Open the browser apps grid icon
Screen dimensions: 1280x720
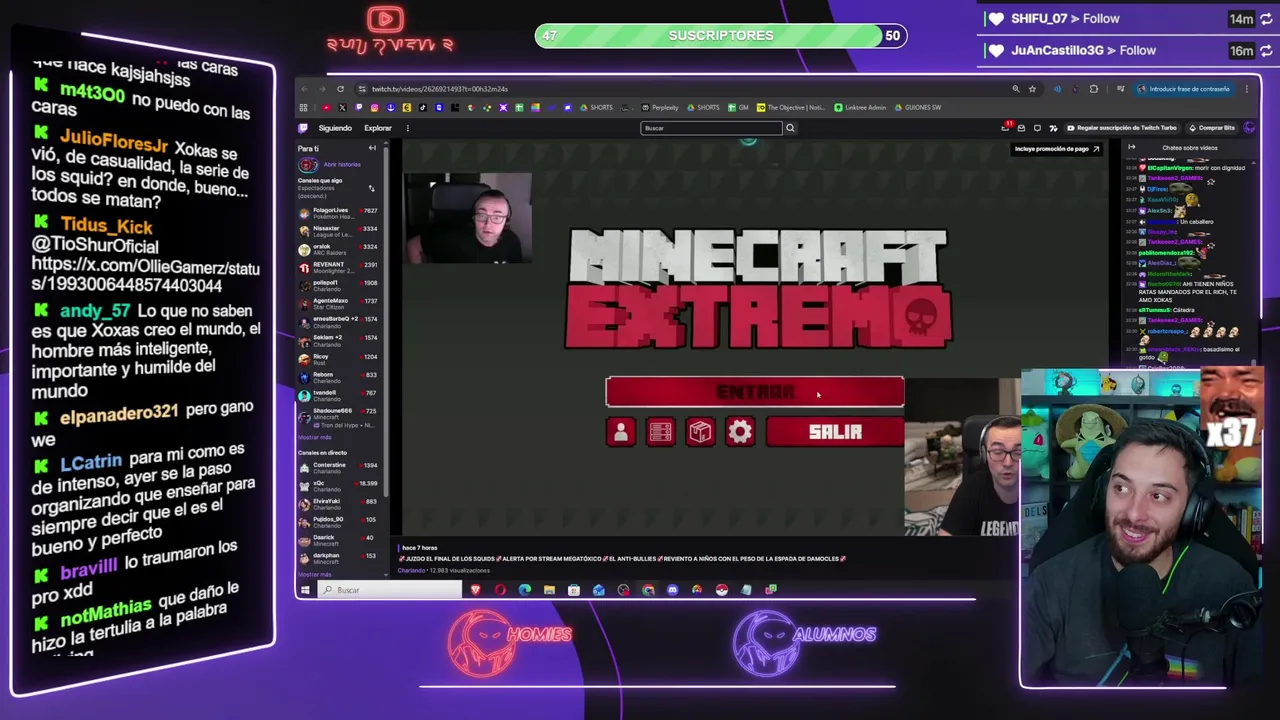point(304,107)
